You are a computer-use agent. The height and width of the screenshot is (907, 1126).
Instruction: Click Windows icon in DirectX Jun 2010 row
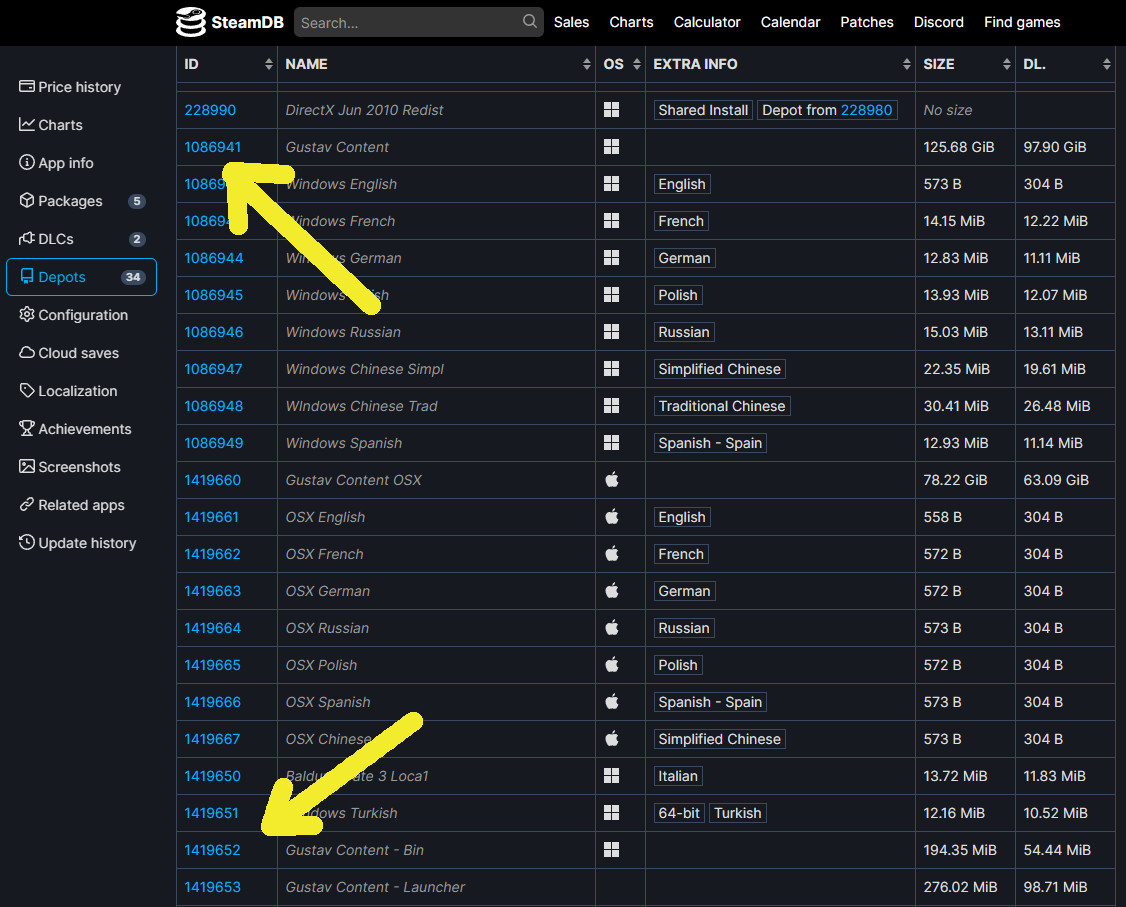[611, 110]
